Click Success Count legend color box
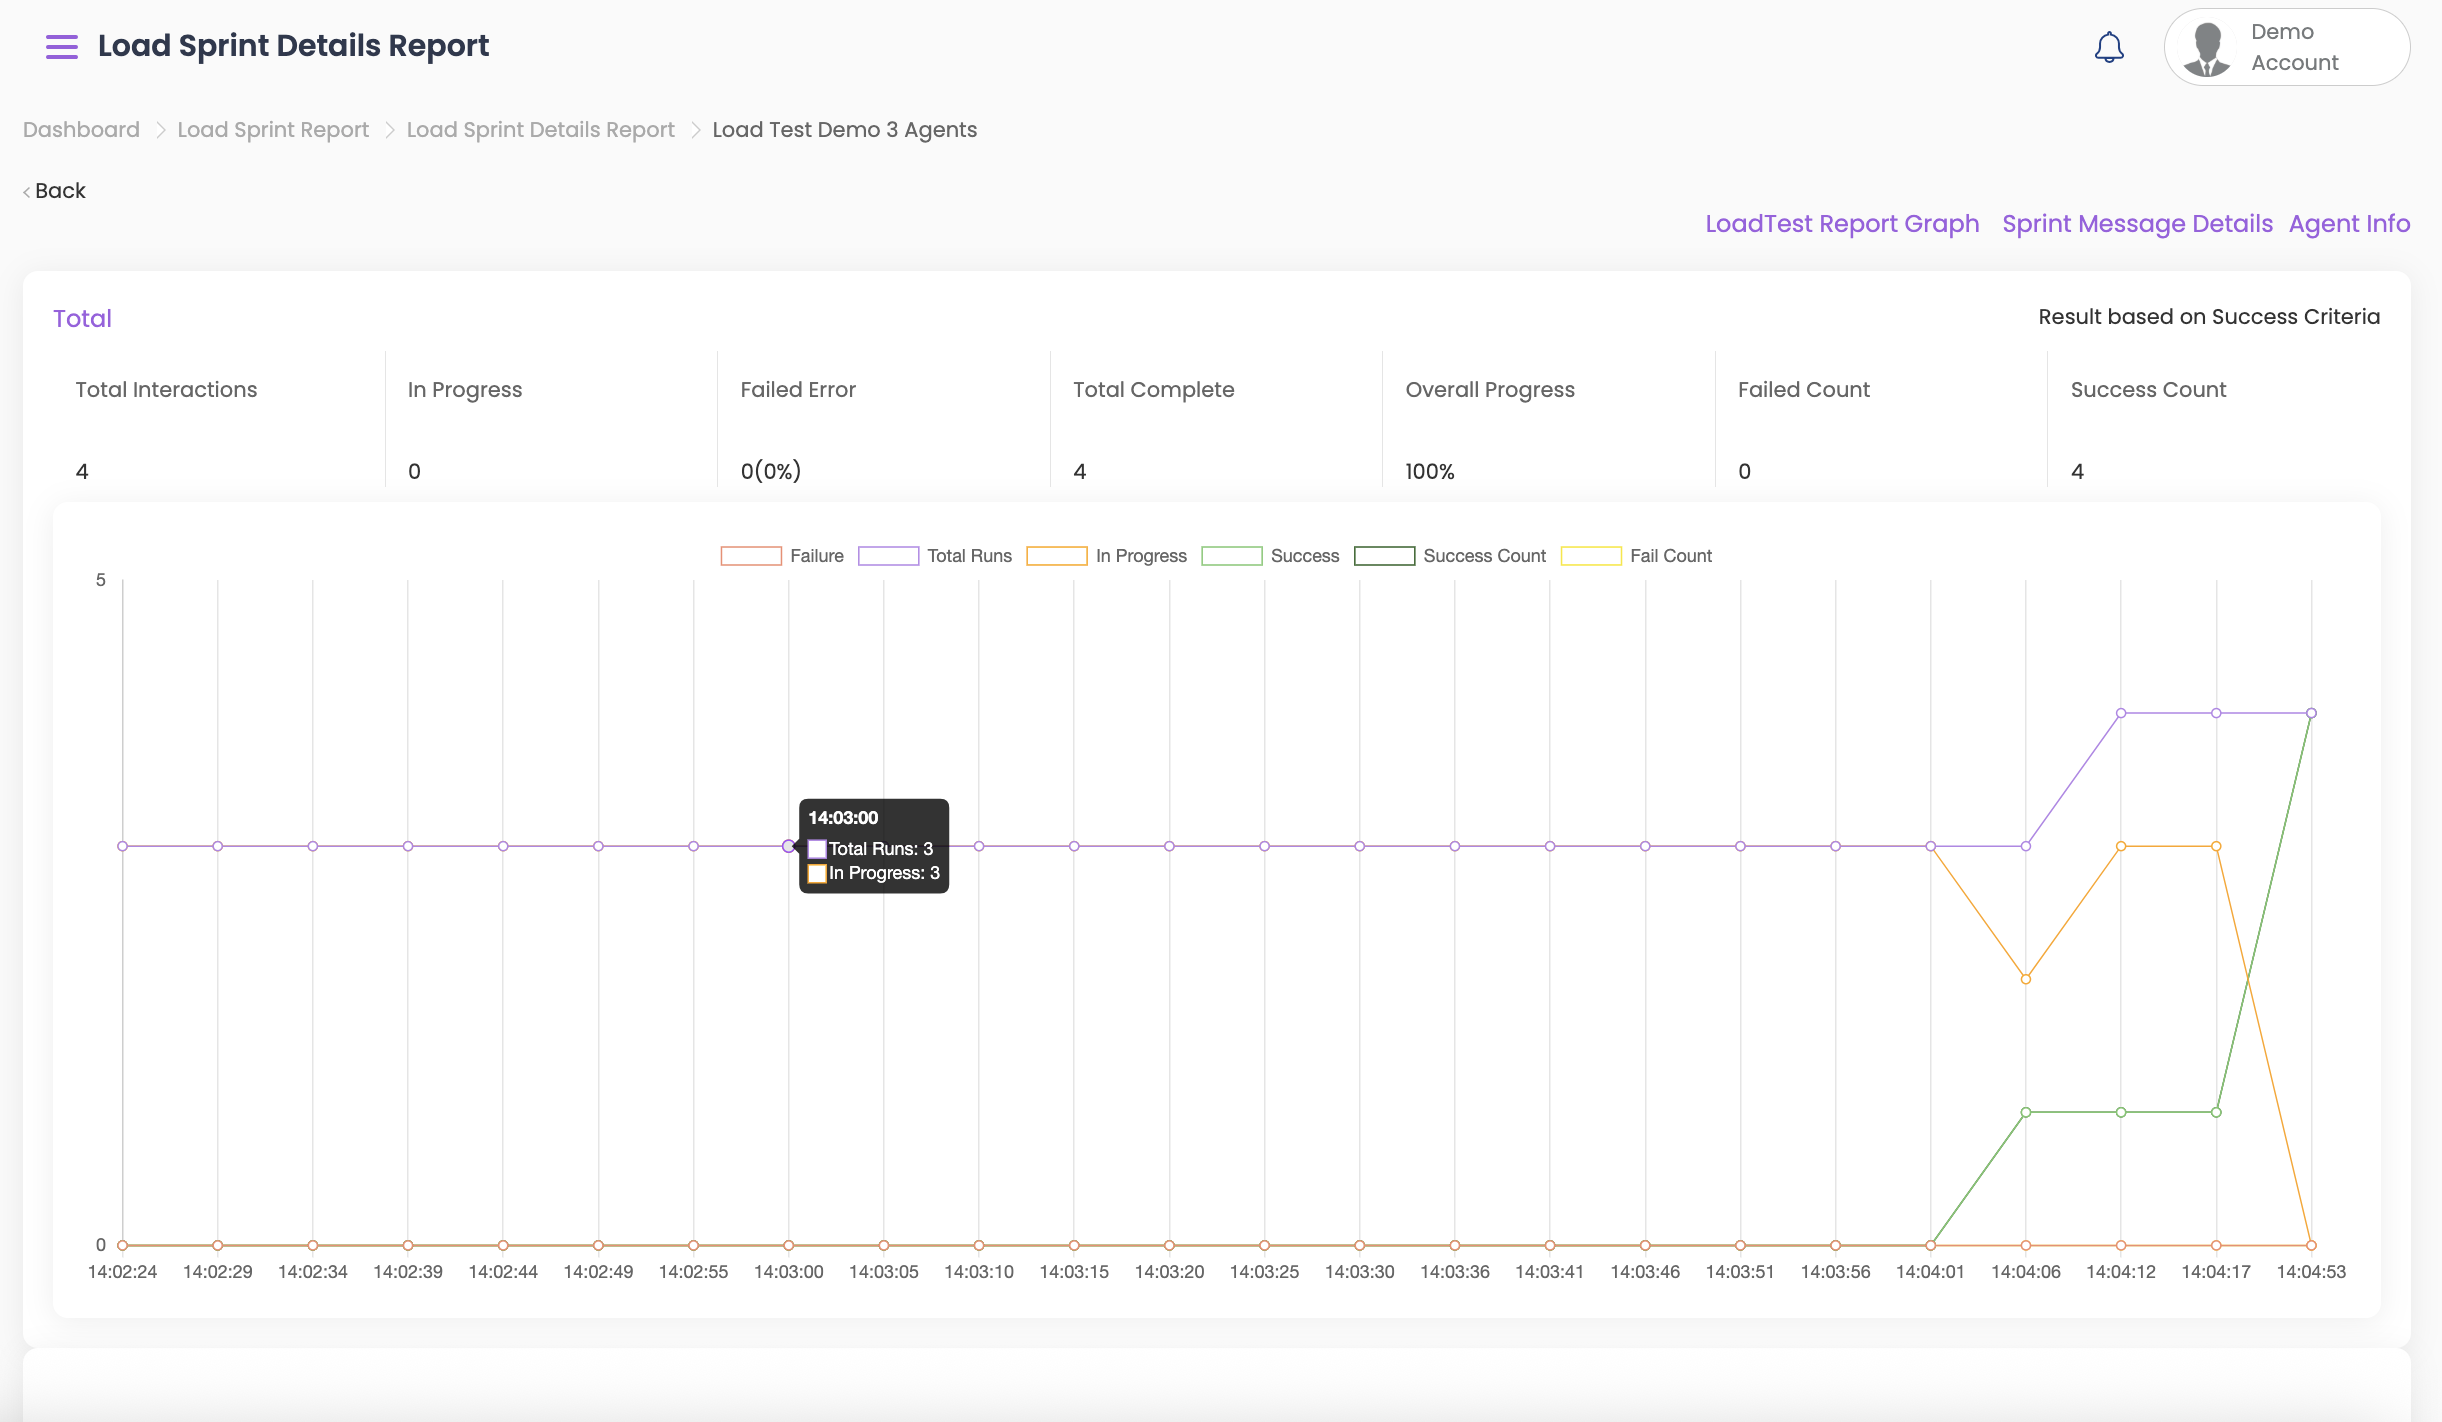Viewport: 2442px width, 1422px height. pyautogui.click(x=1384, y=556)
